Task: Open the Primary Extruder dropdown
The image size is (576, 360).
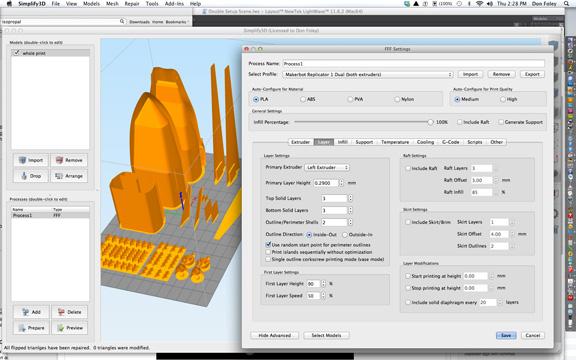Action: pos(327,168)
